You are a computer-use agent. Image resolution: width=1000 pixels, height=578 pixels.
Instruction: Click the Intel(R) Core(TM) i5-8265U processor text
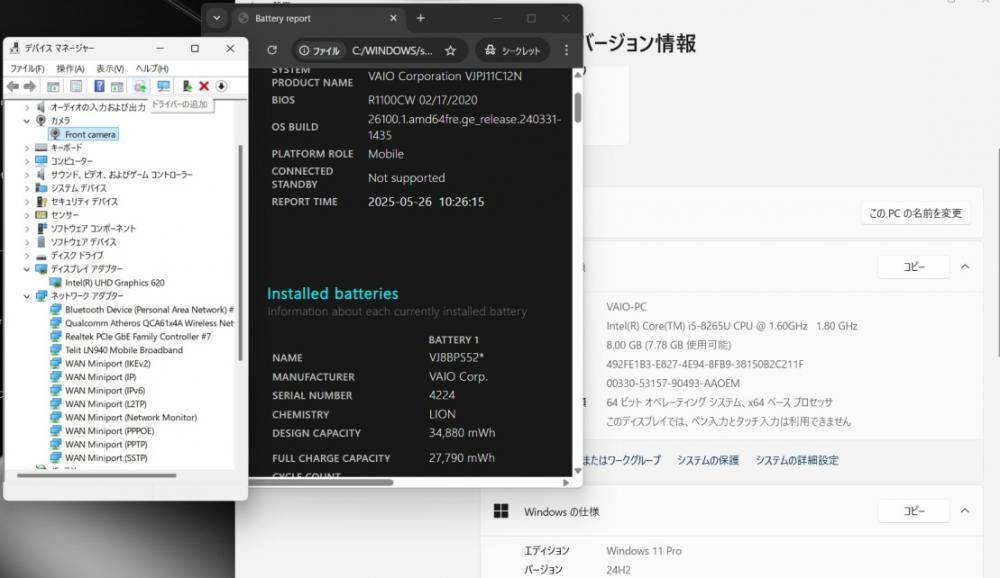[732, 326]
